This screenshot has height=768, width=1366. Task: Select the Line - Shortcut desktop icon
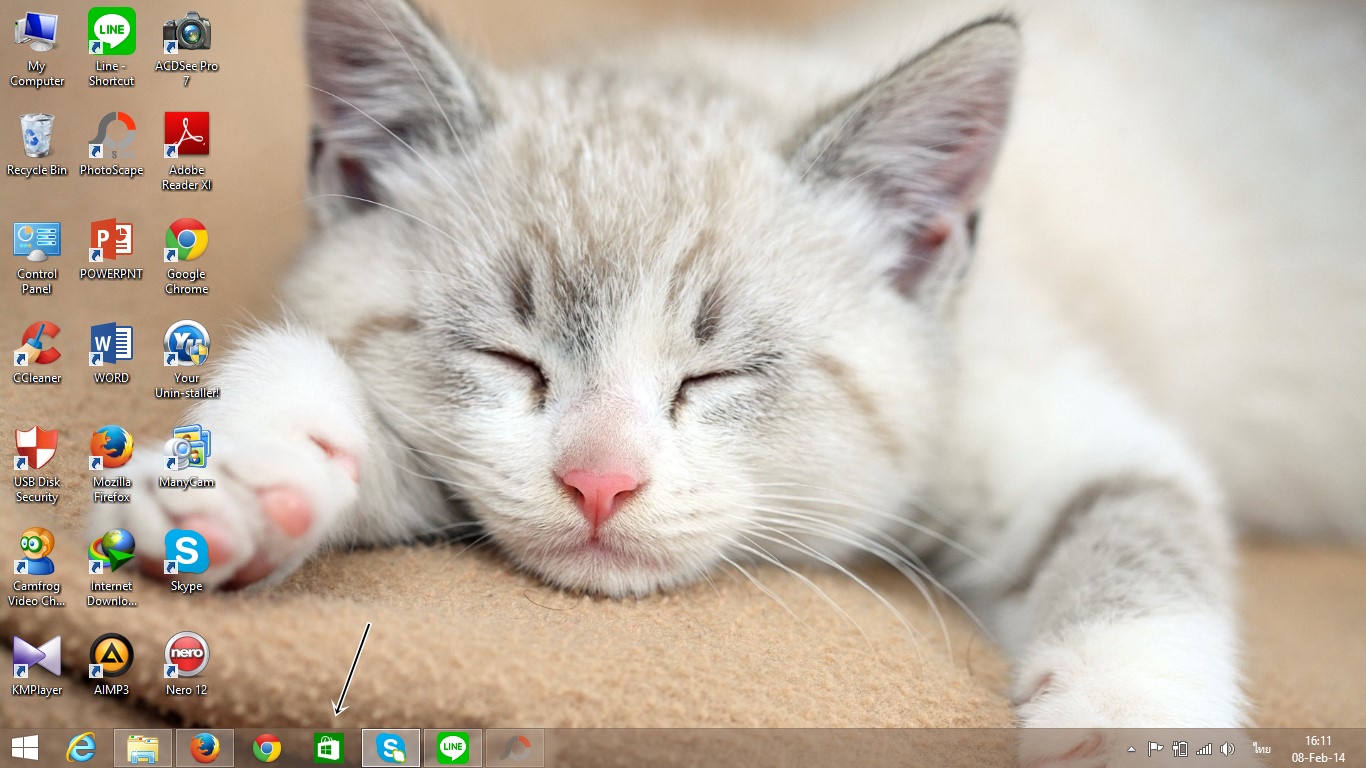(x=111, y=48)
